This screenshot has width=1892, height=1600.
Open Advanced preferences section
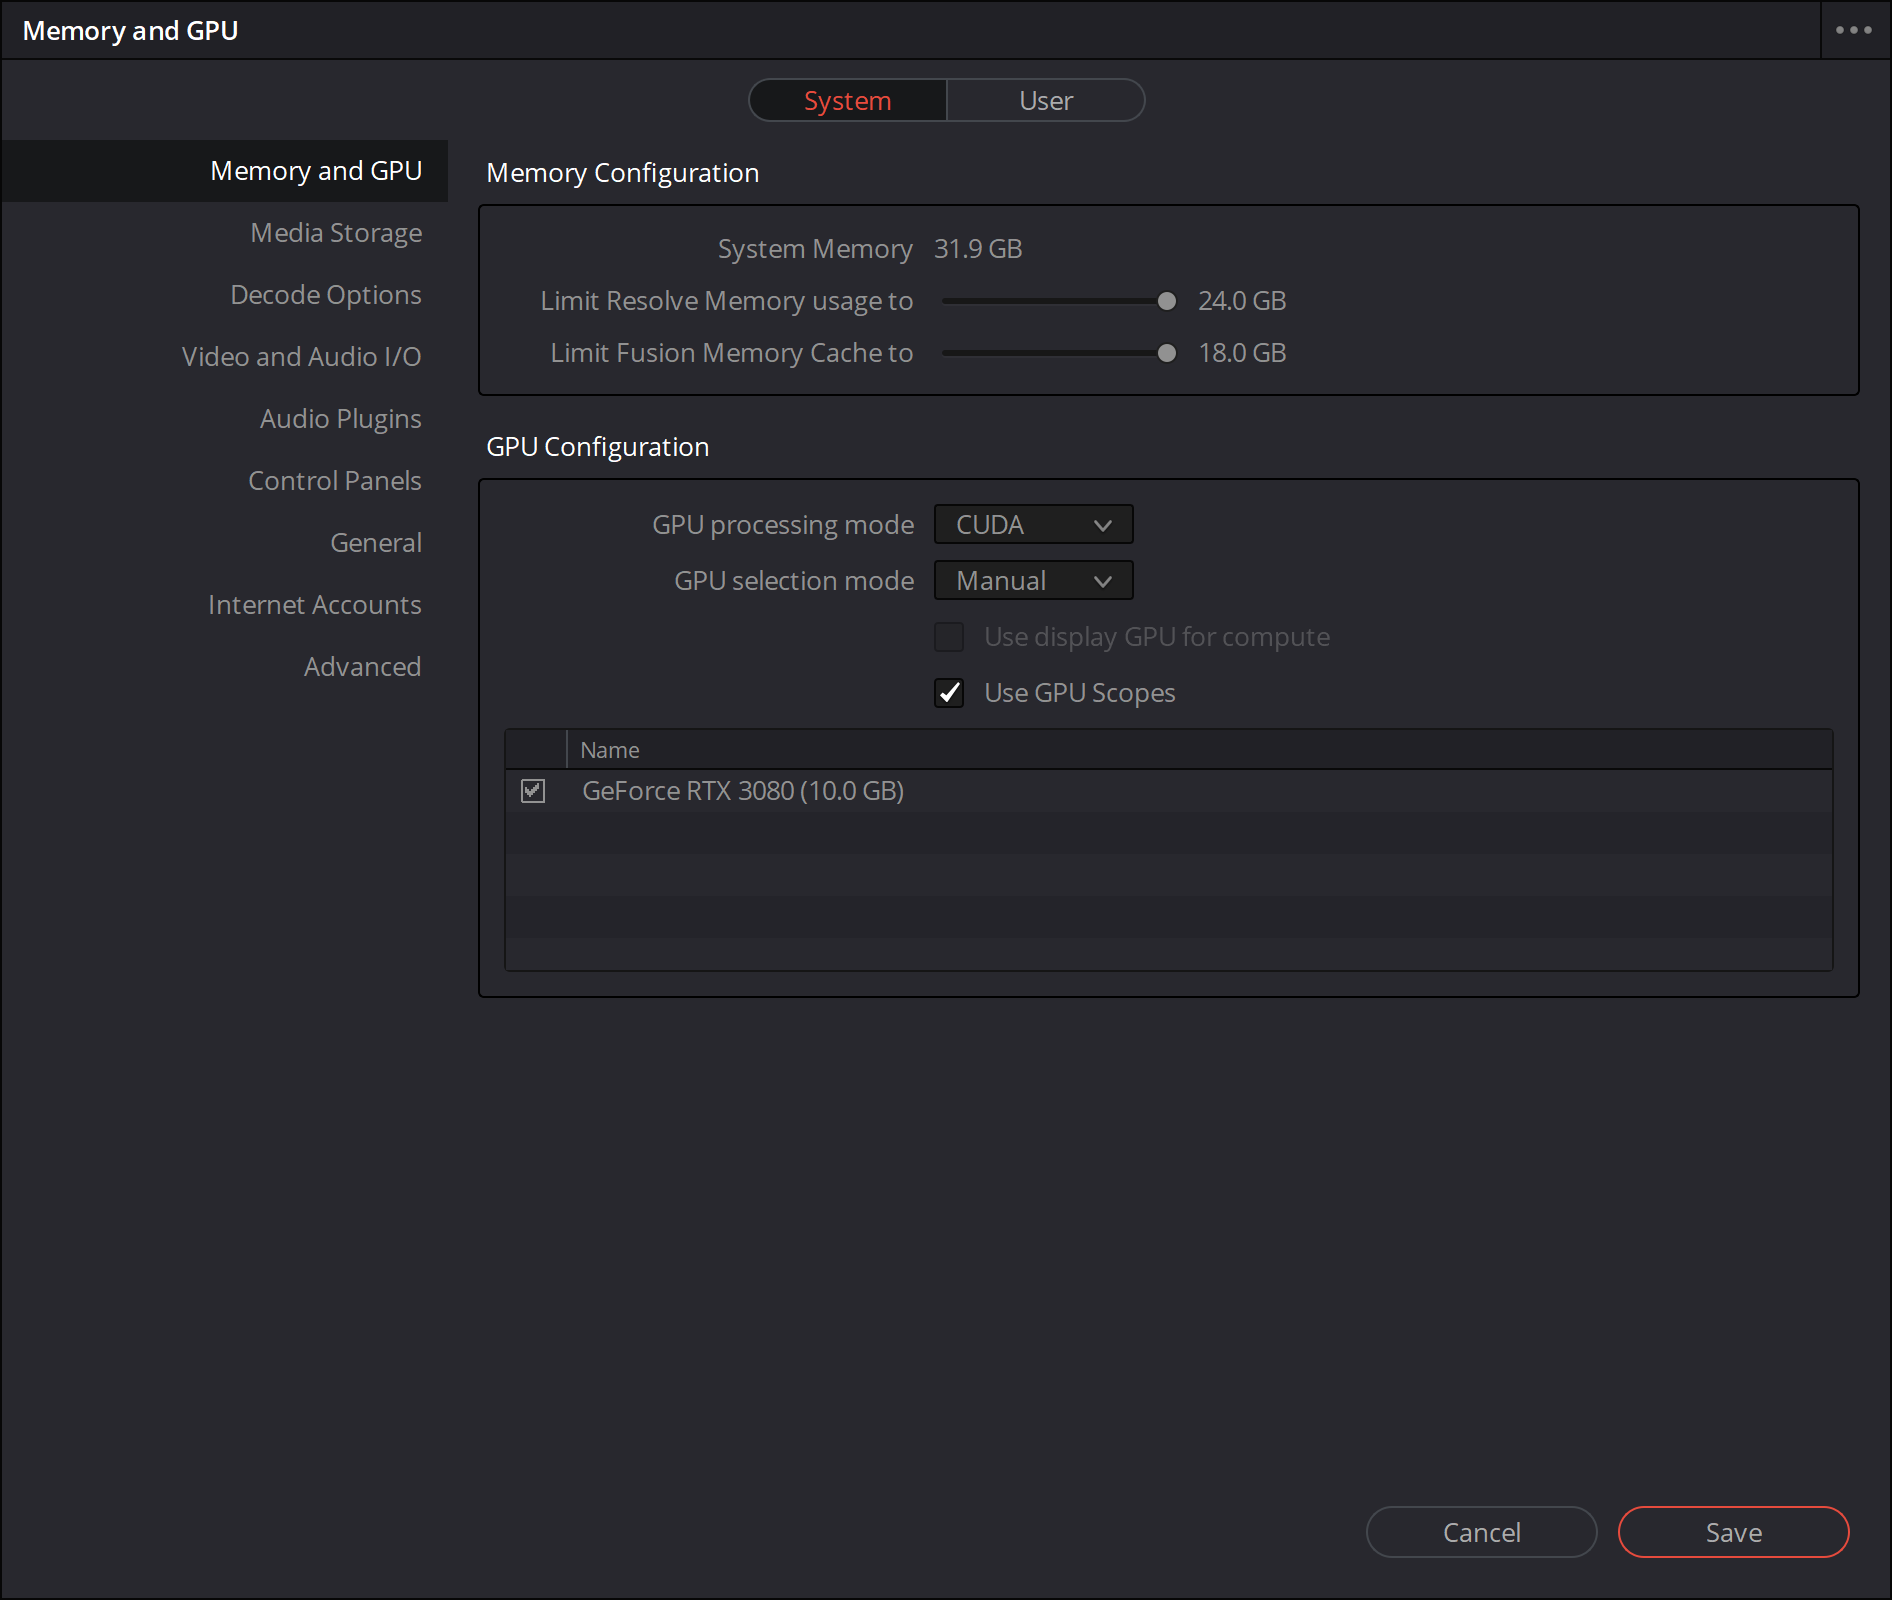pos(362,667)
